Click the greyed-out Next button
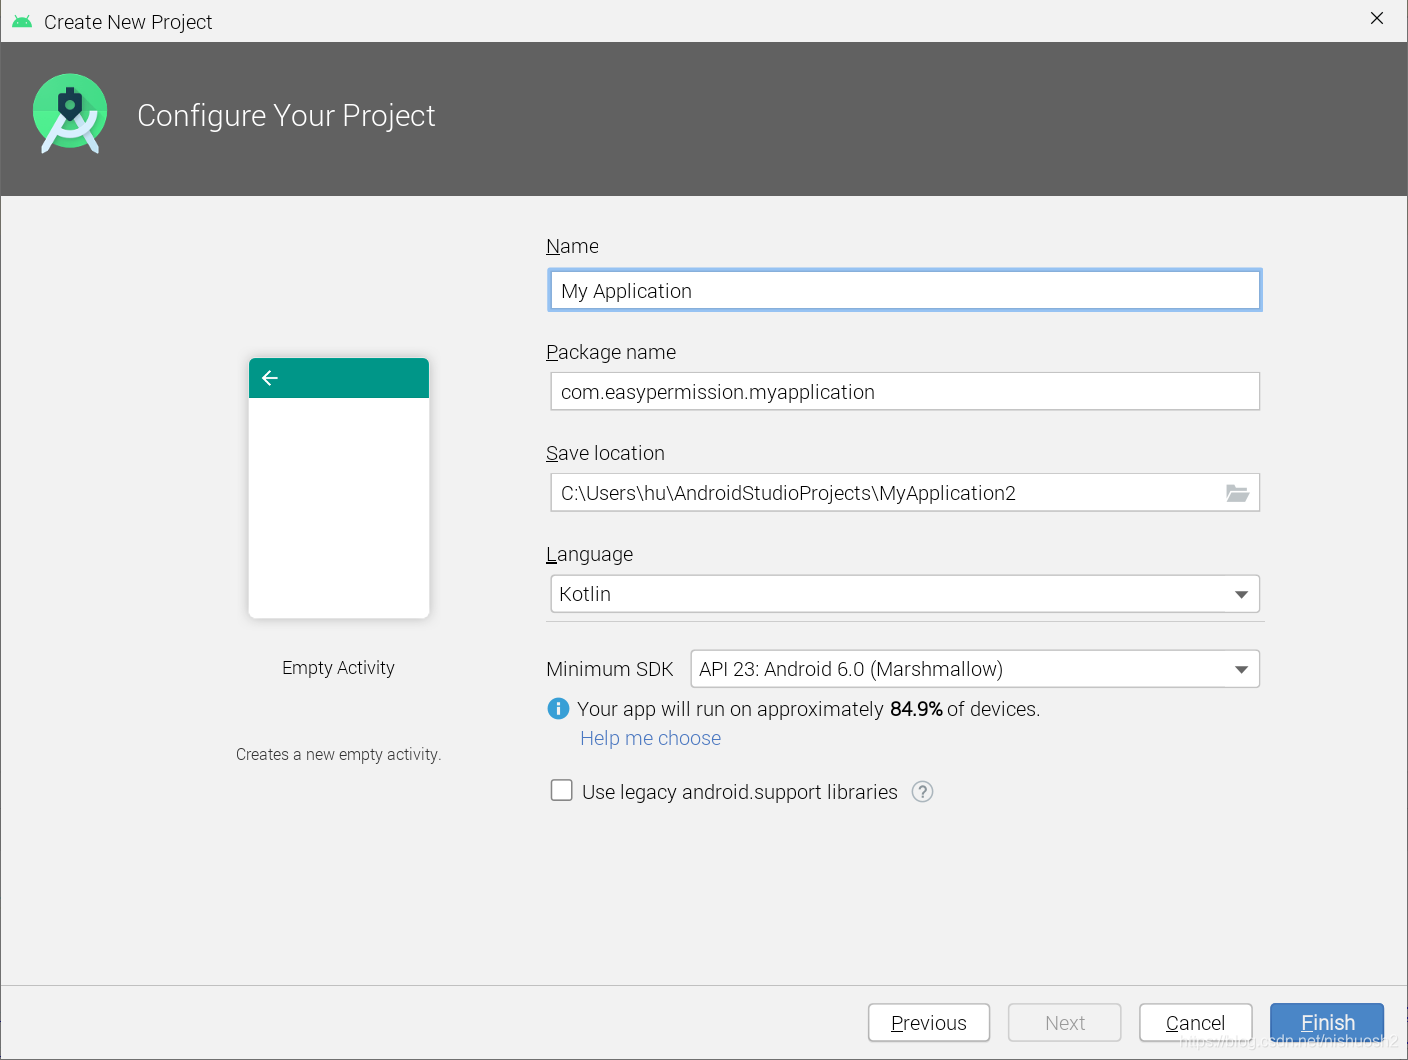This screenshot has width=1408, height=1060. tap(1065, 1023)
